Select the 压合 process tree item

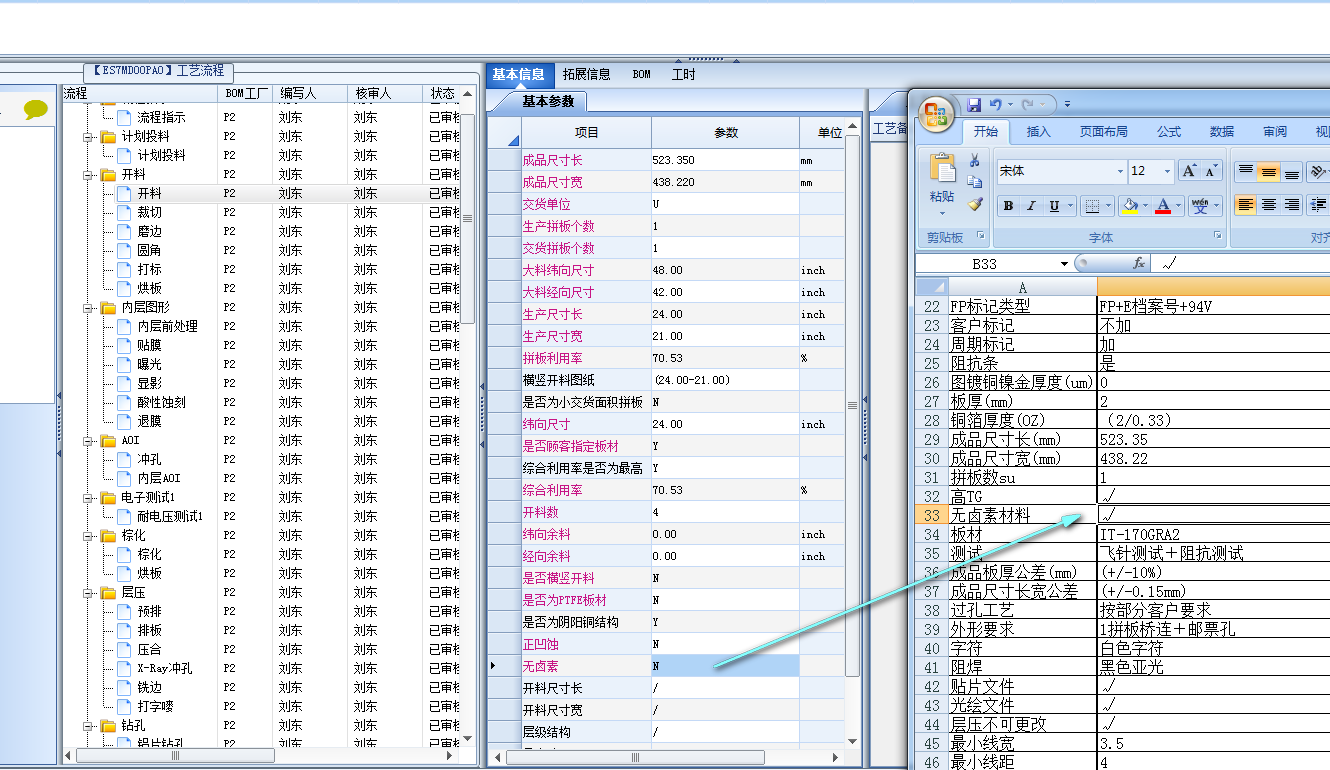coord(149,650)
